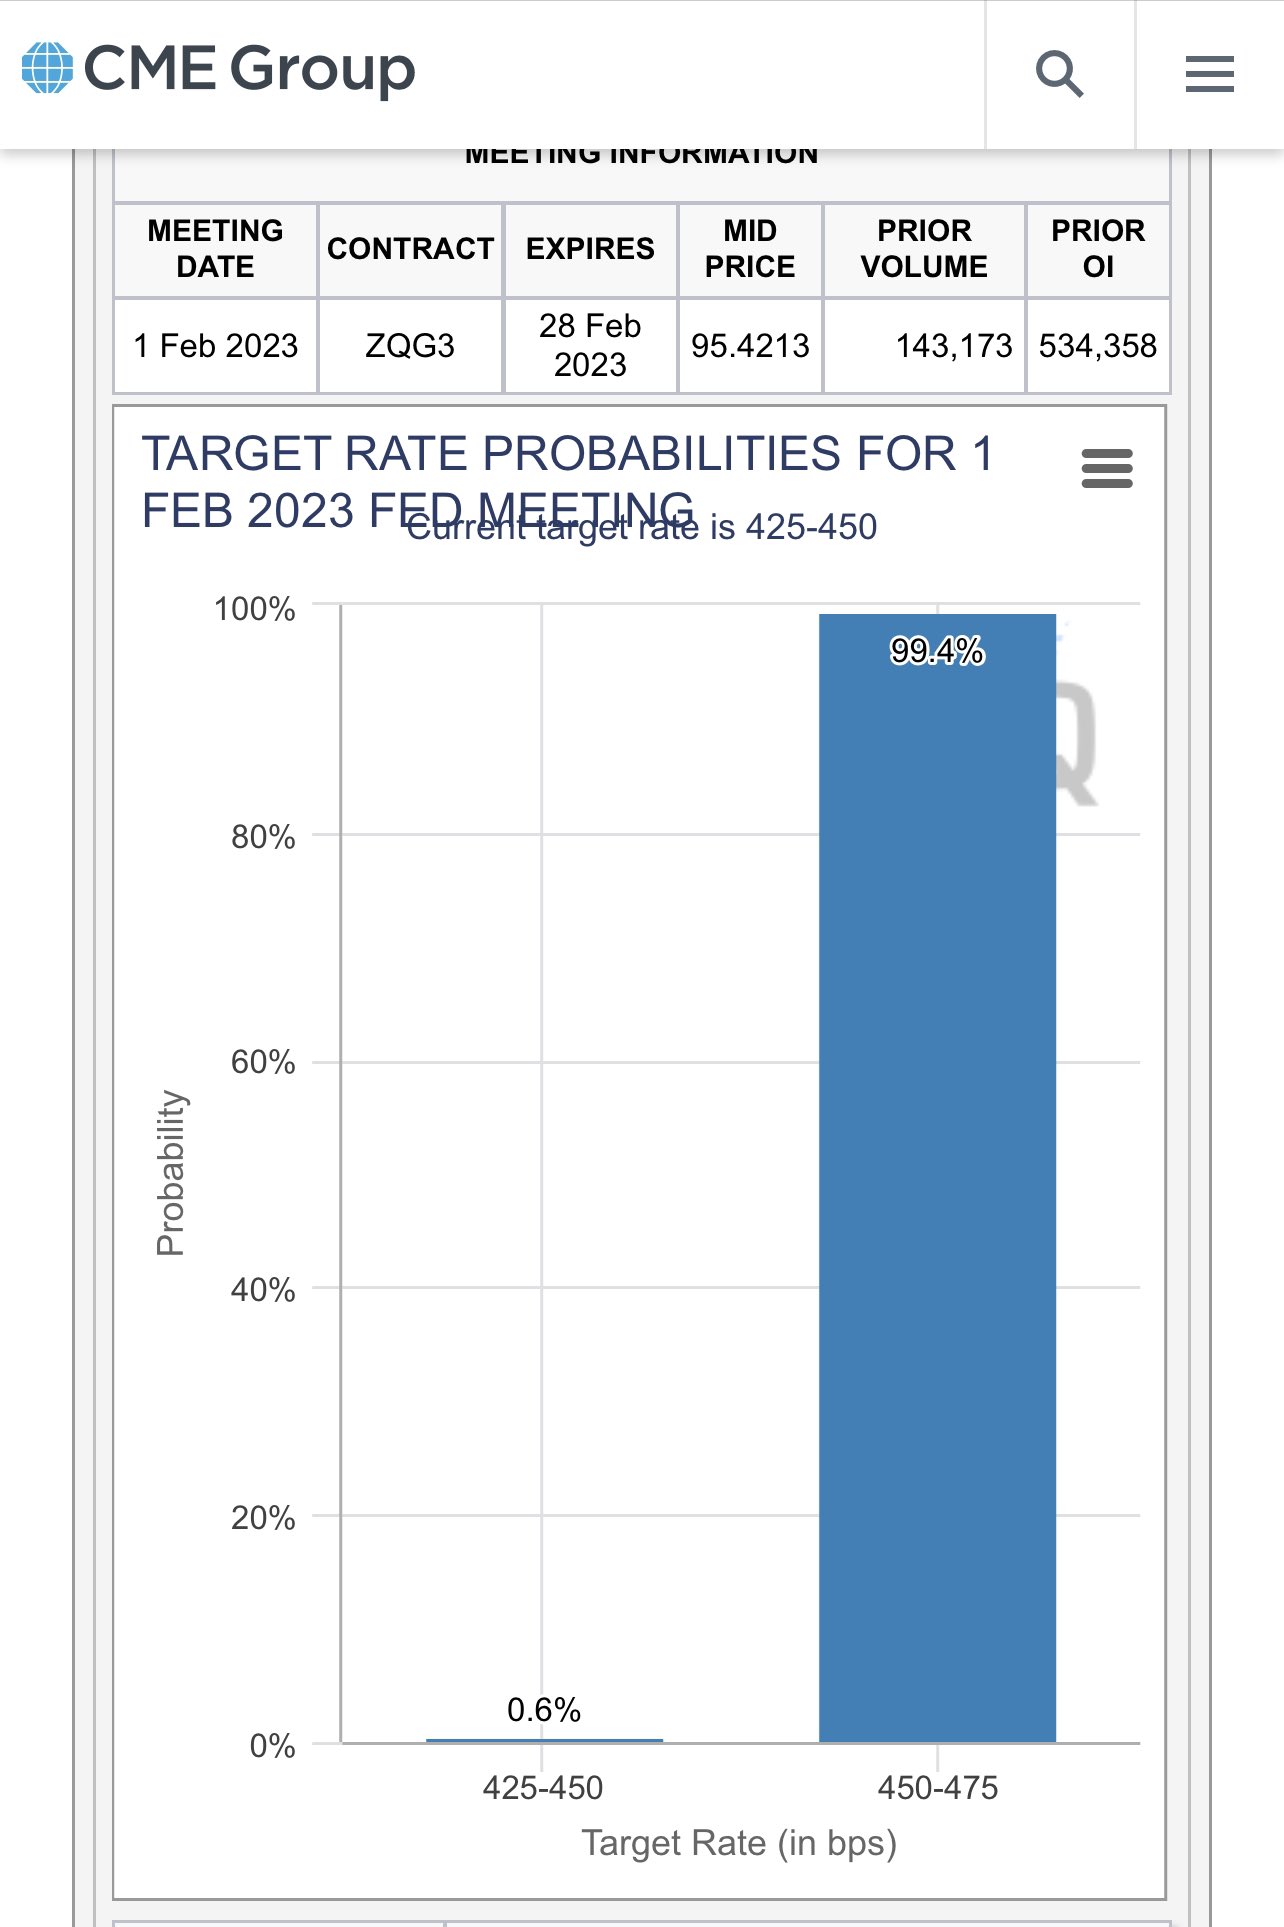This screenshot has width=1284, height=1927.
Task: Click the 0.6% data label
Action: click(x=544, y=1709)
